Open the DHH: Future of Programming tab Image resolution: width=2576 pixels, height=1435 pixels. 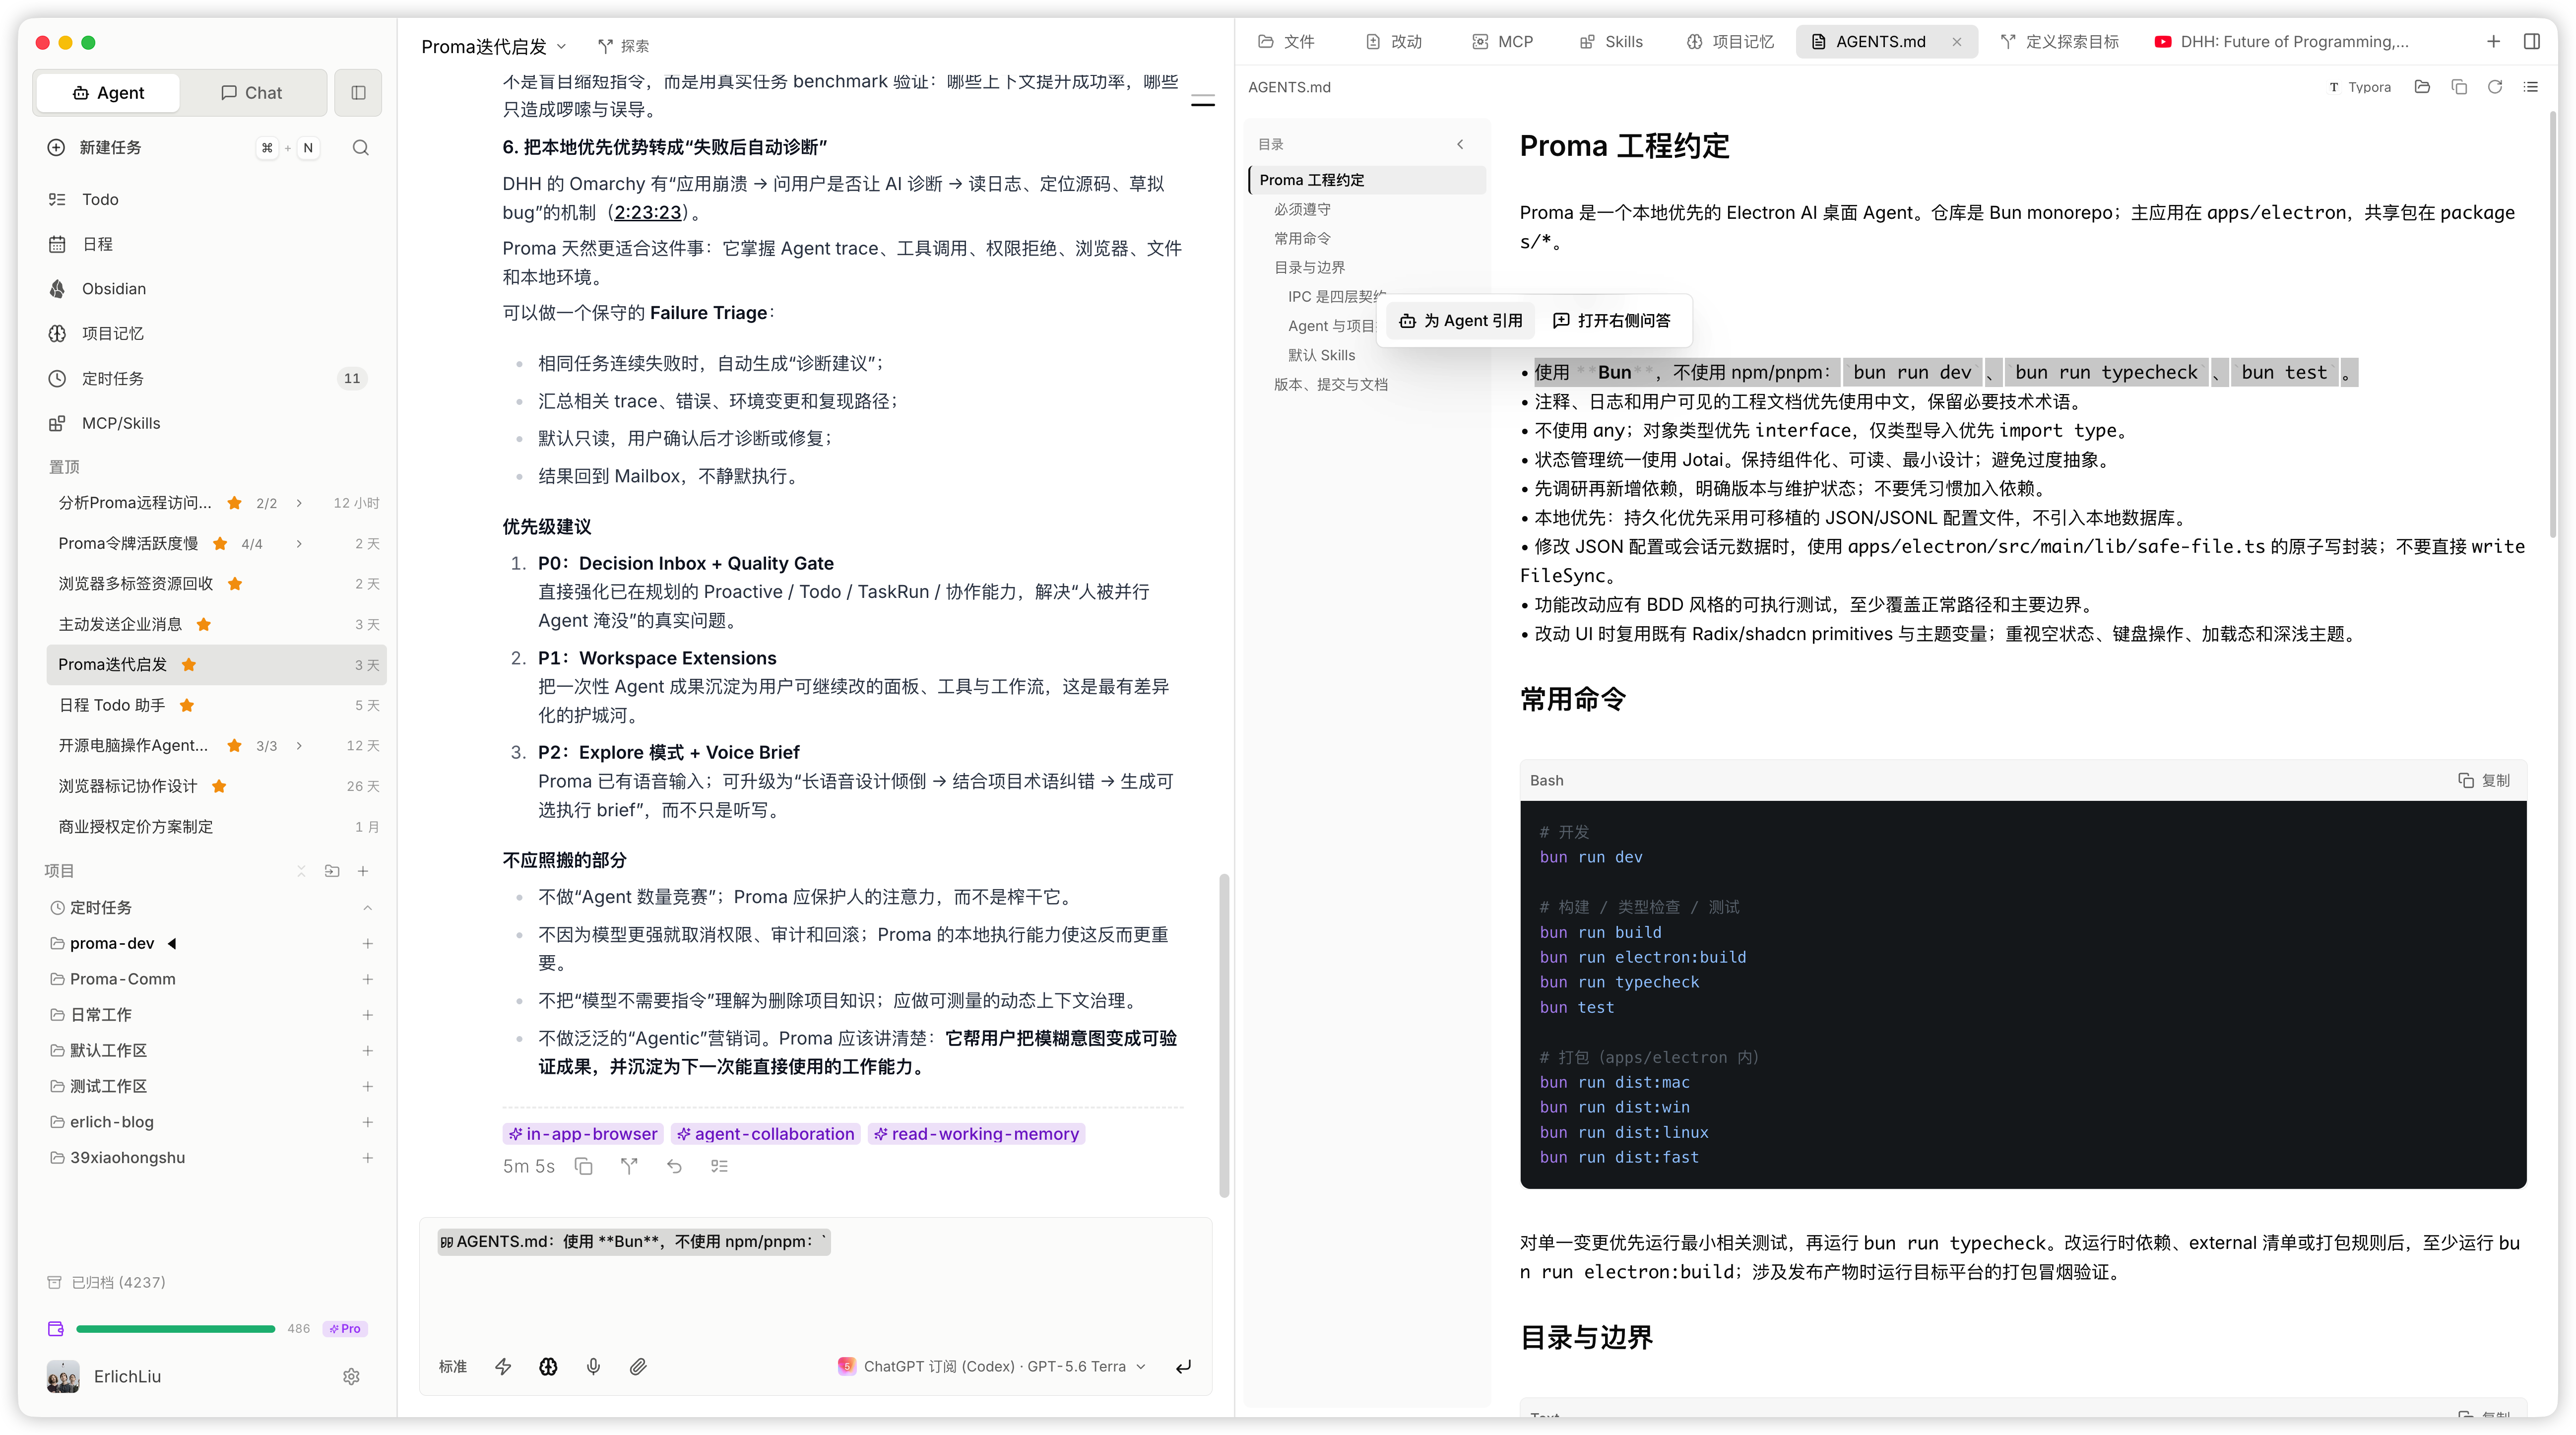point(2281,41)
